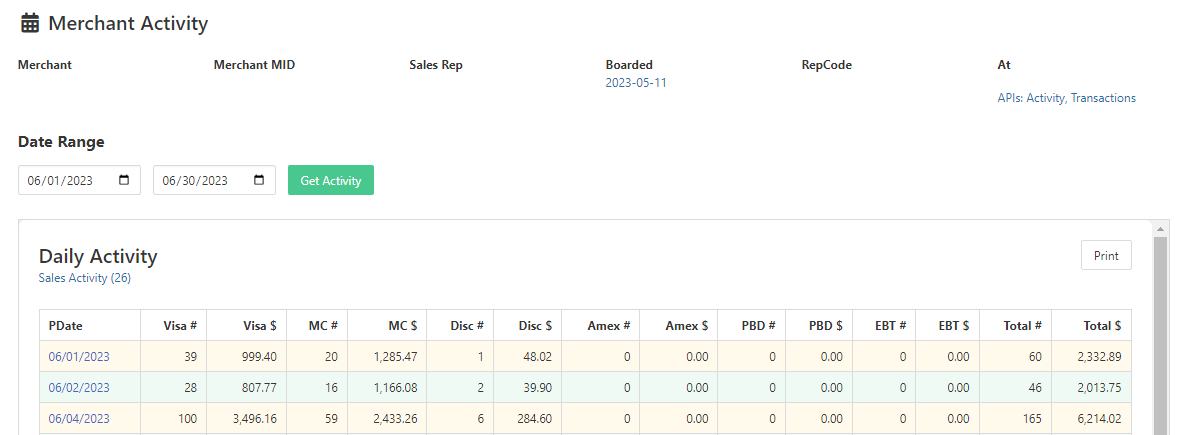This screenshot has width=1182, height=435.
Task: Click the PBD # column header
Action: coord(752,326)
